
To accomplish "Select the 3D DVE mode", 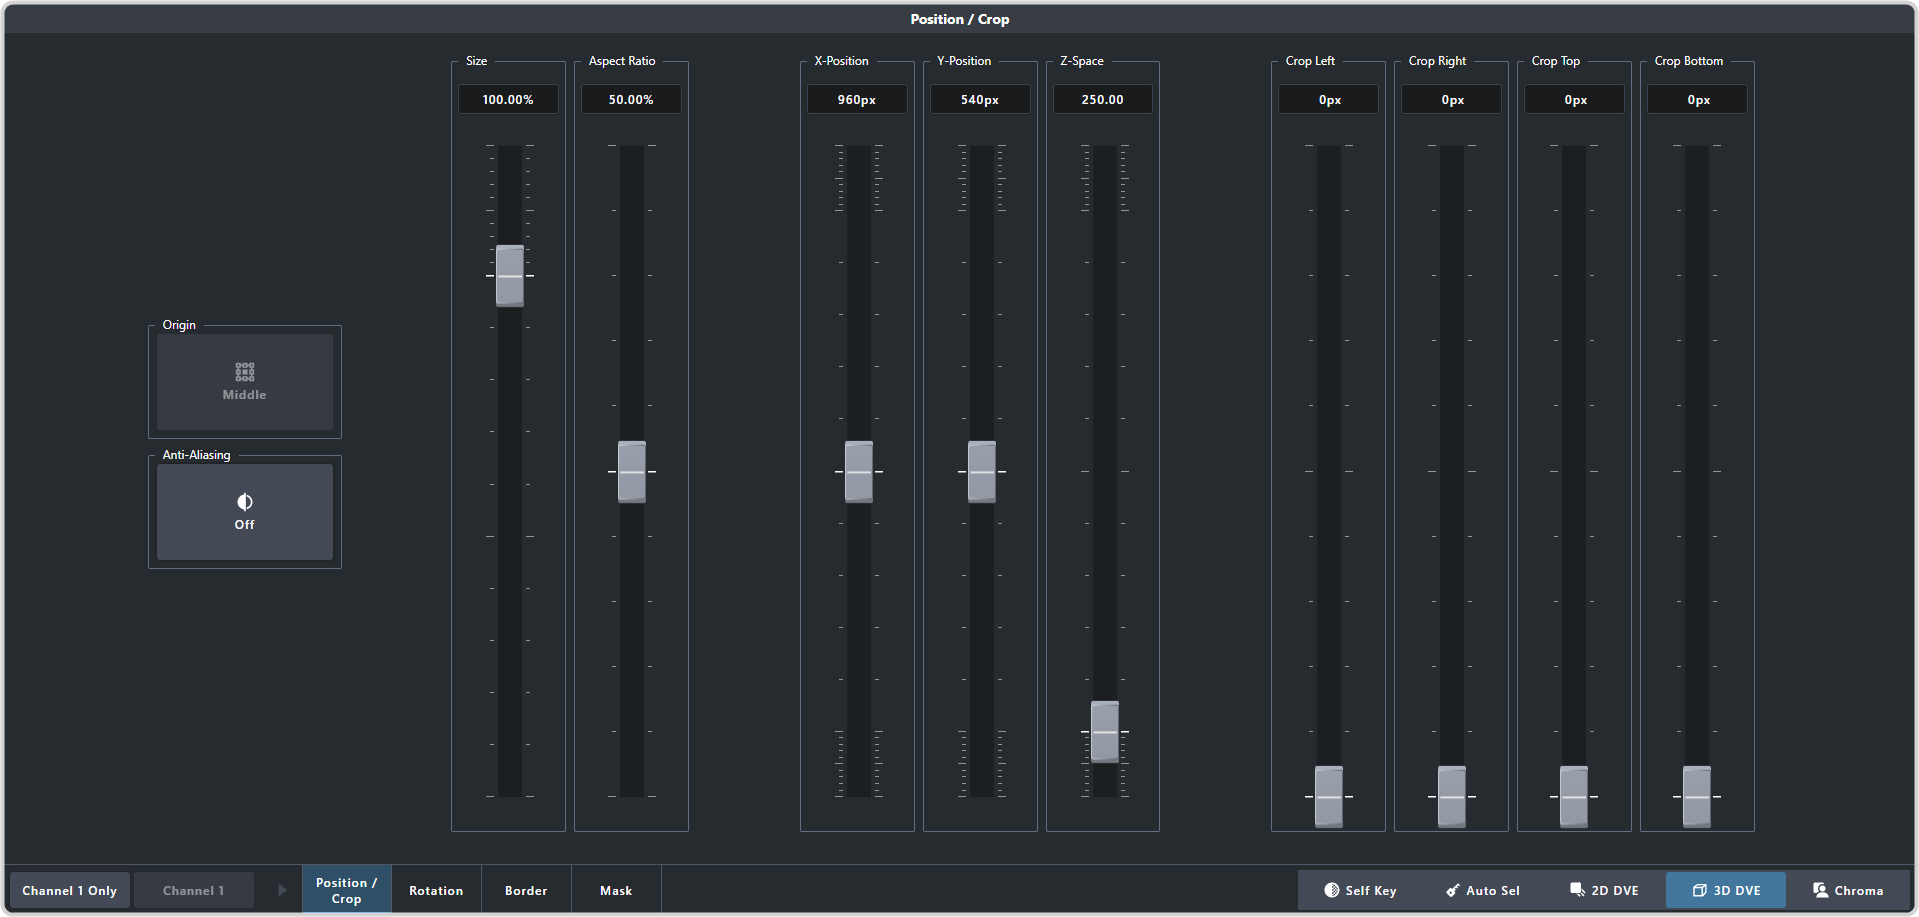I will pyautogui.click(x=1726, y=890).
